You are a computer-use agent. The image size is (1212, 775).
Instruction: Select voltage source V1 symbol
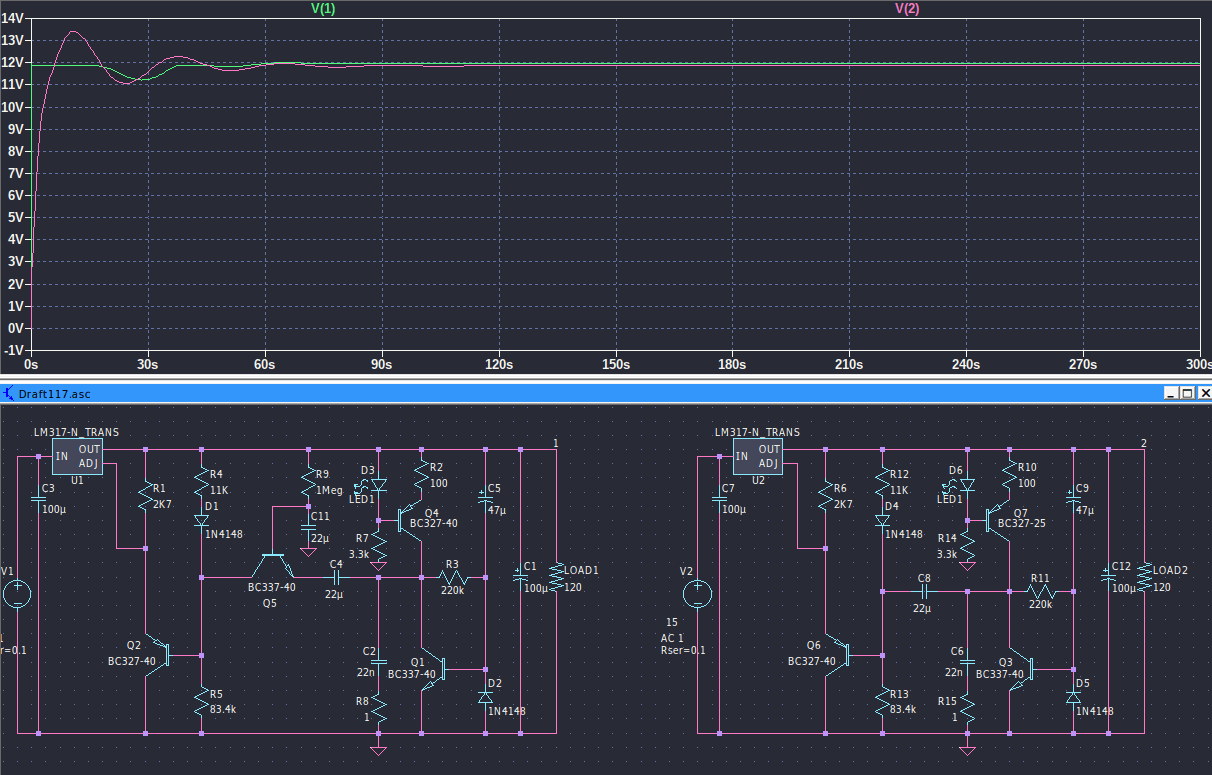17,596
